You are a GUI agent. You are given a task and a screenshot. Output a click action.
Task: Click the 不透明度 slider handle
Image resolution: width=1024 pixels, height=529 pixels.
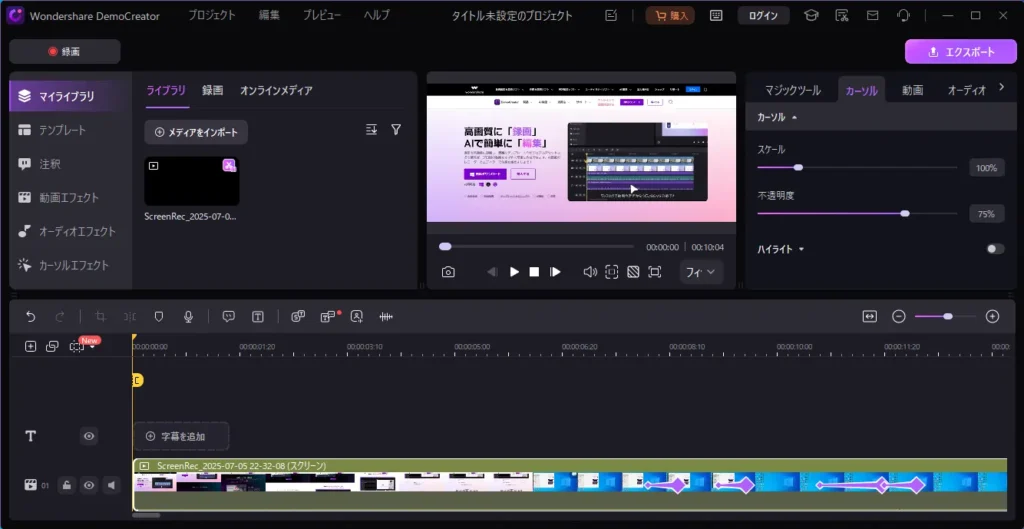pos(905,213)
